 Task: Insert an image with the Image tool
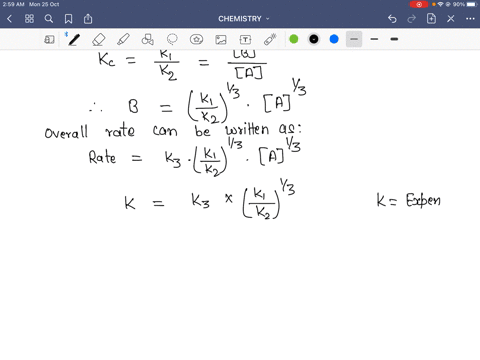[221, 40]
